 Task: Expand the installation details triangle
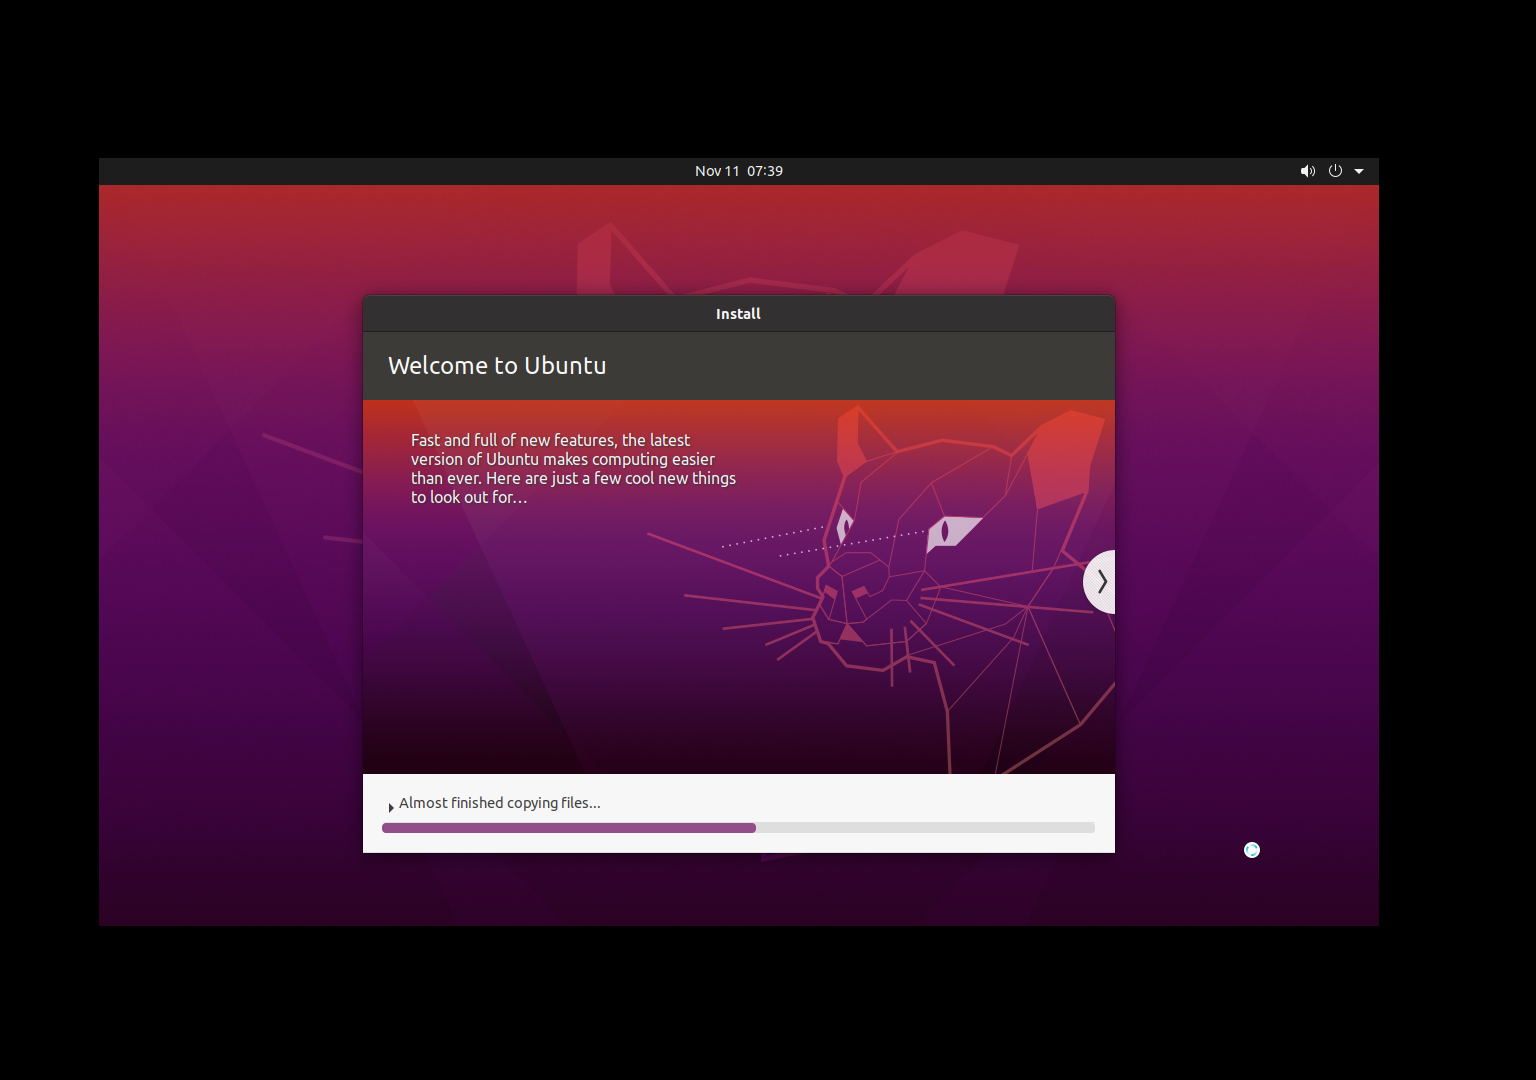[x=391, y=807]
